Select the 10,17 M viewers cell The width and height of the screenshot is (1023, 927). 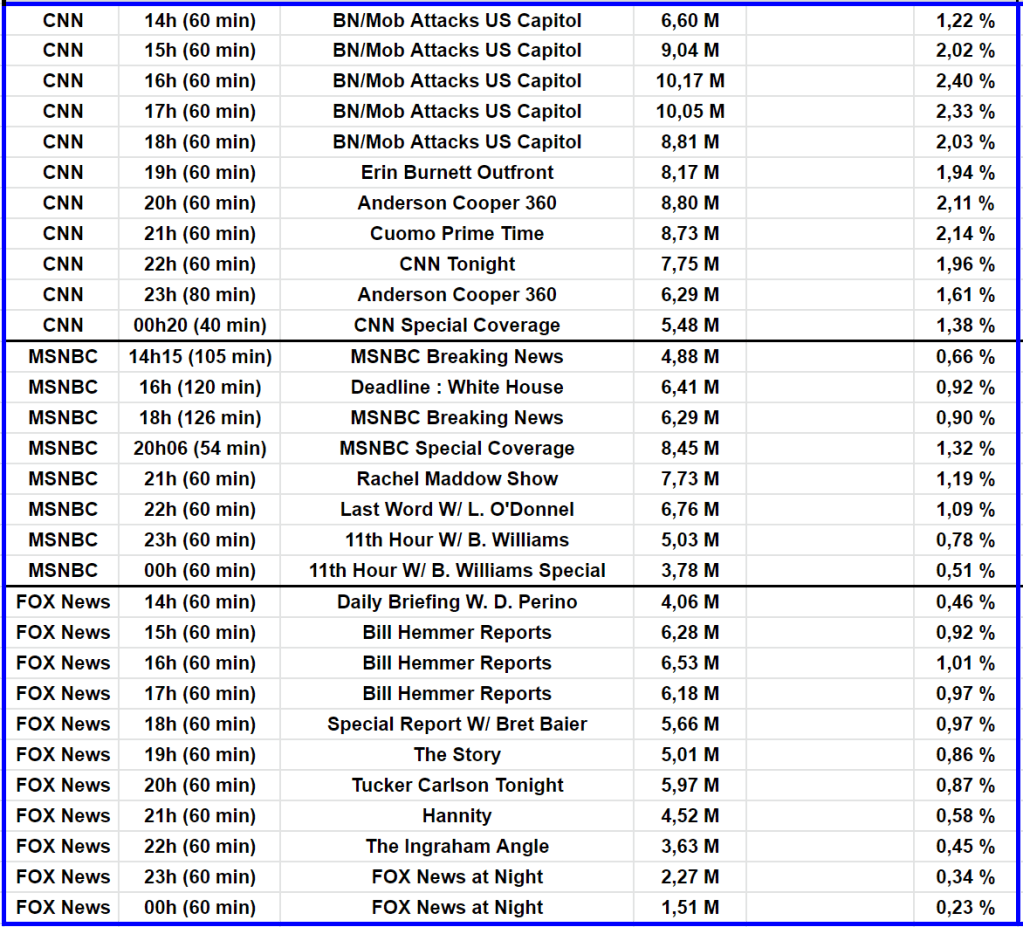(690, 81)
